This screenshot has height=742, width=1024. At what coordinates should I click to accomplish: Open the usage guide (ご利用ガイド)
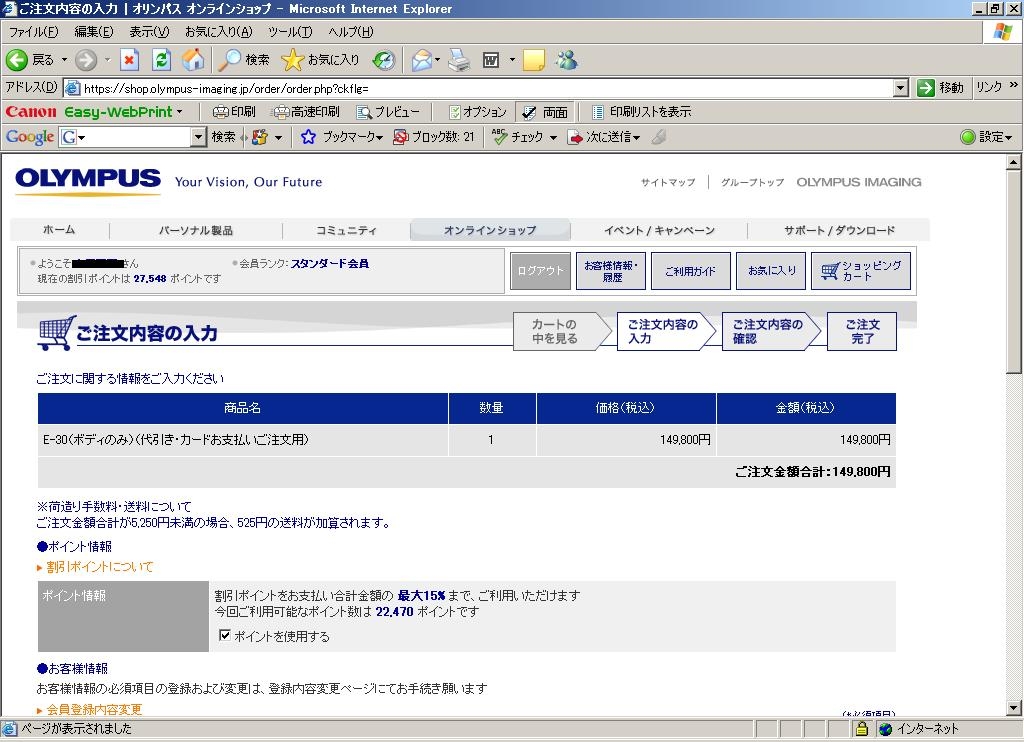coord(690,270)
